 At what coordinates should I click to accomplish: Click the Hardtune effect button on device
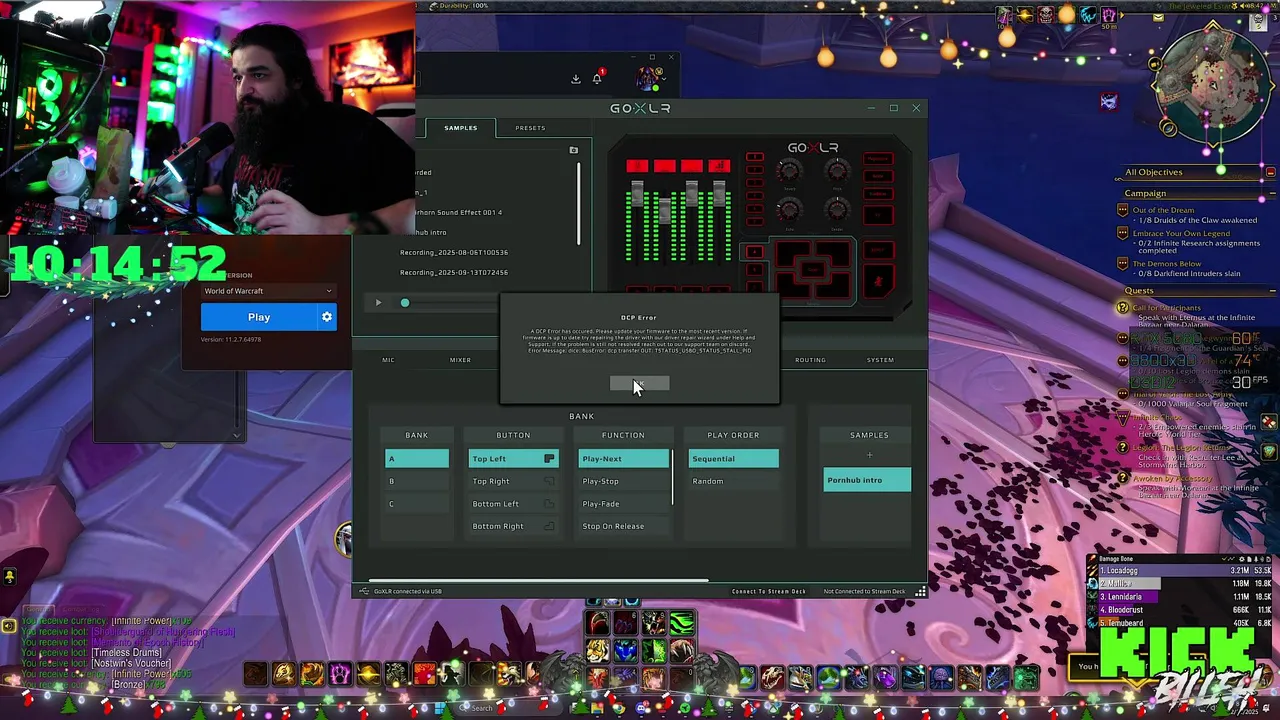[x=878, y=194]
